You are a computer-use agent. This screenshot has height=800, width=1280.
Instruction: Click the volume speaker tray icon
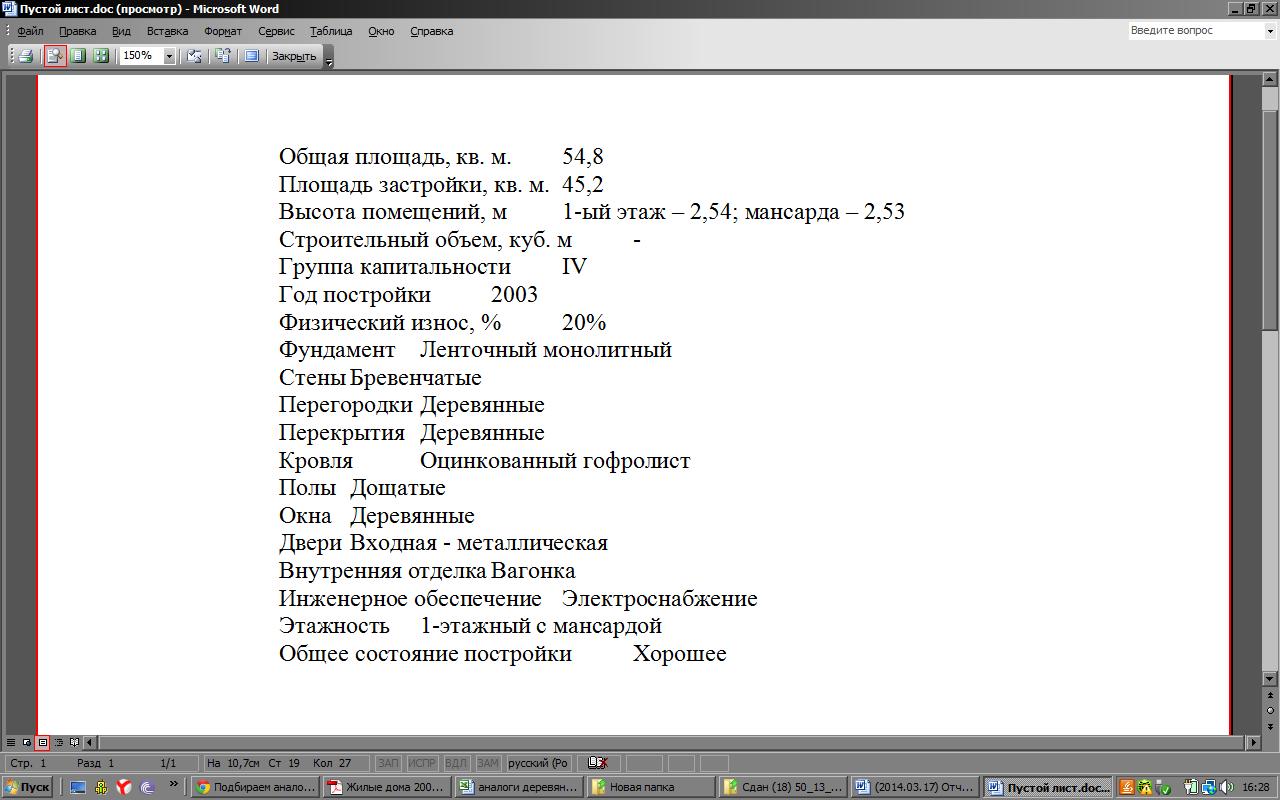tap(1227, 787)
